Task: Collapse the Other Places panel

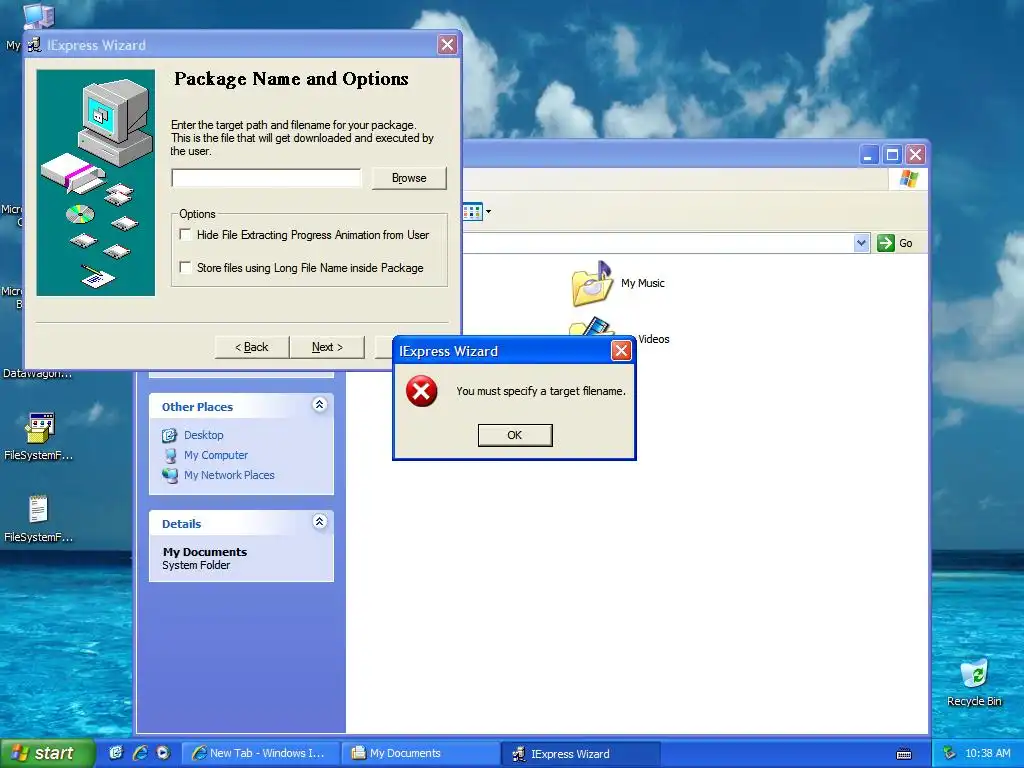Action: point(319,405)
